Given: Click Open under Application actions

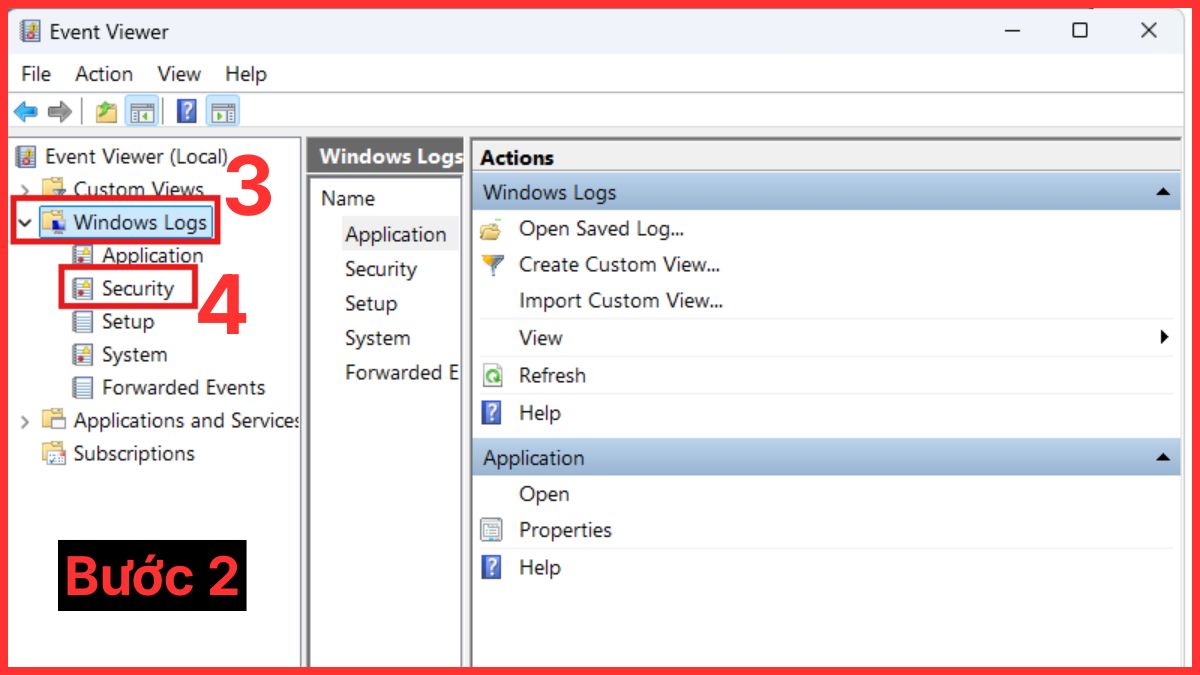Looking at the screenshot, I should [544, 494].
